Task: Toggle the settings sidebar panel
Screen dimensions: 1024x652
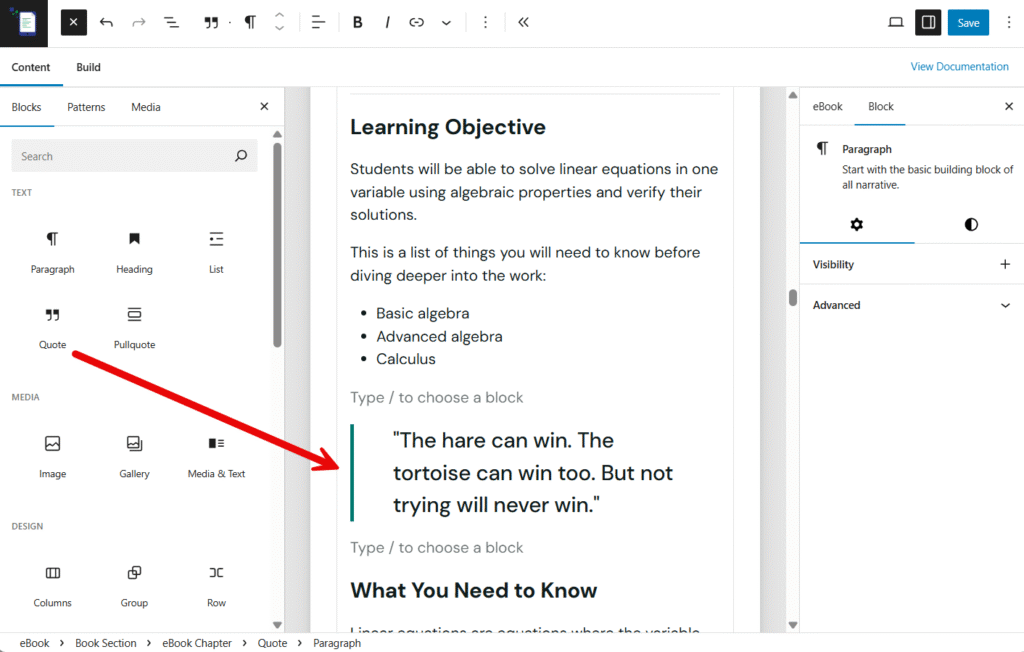Action: [x=928, y=22]
